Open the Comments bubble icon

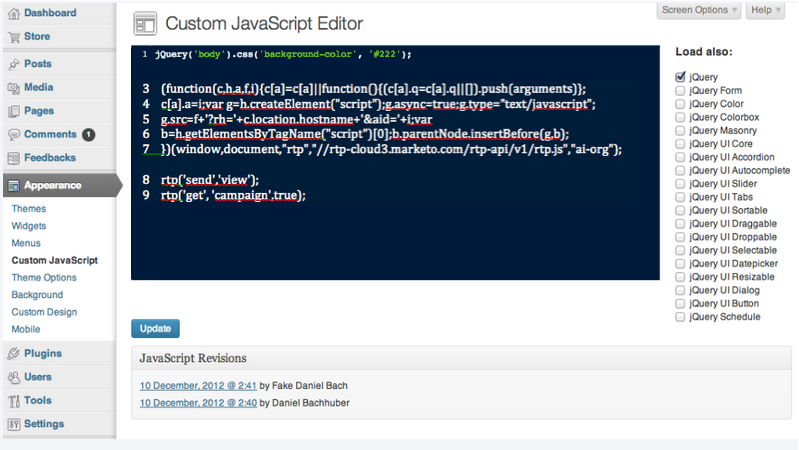coord(14,135)
